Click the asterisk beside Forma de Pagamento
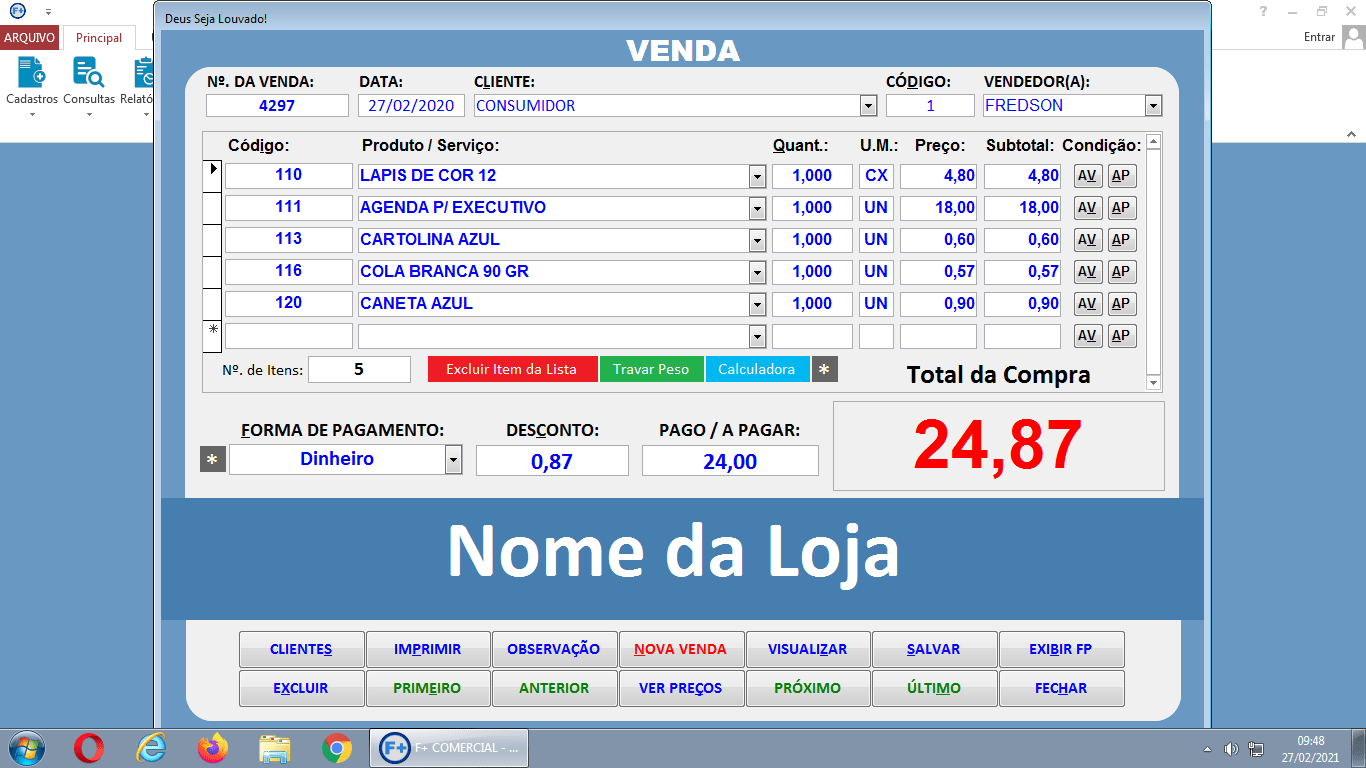The height and width of the screenshot is (768, 1366). click(212, 458)
